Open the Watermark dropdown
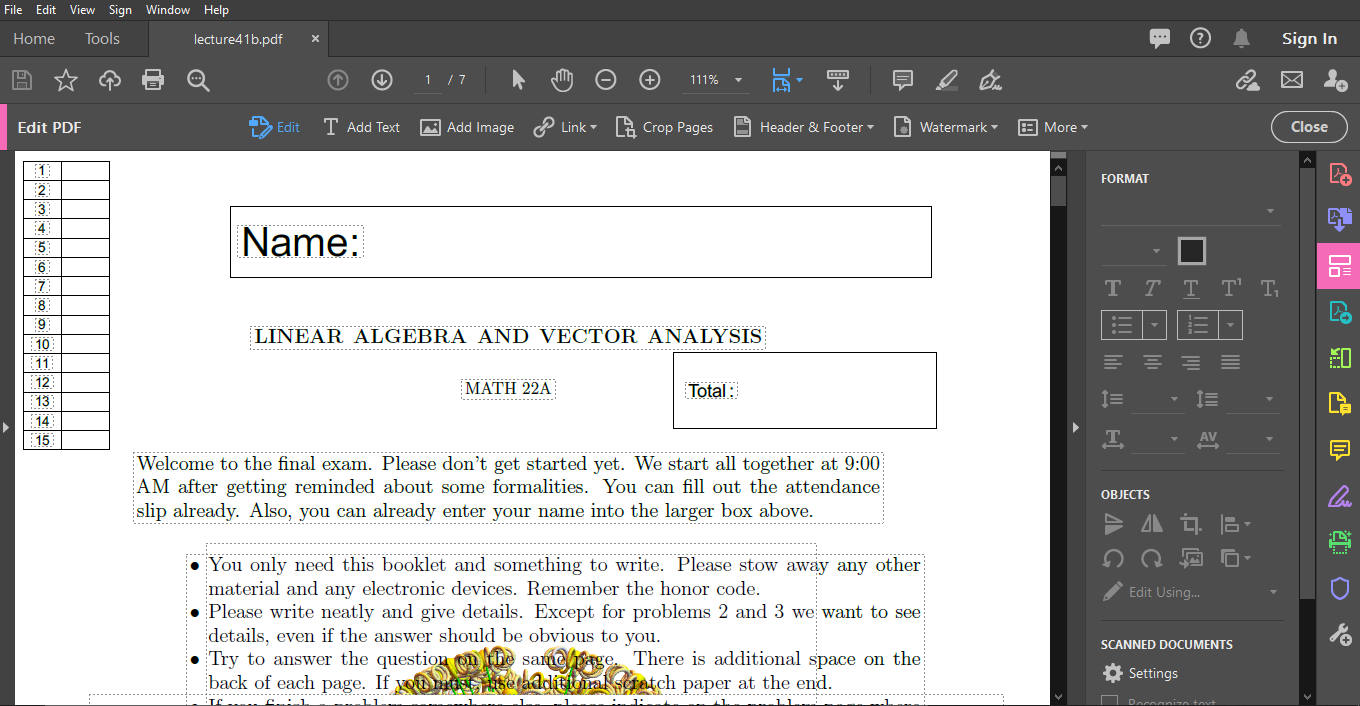 (x=945, y=127)
